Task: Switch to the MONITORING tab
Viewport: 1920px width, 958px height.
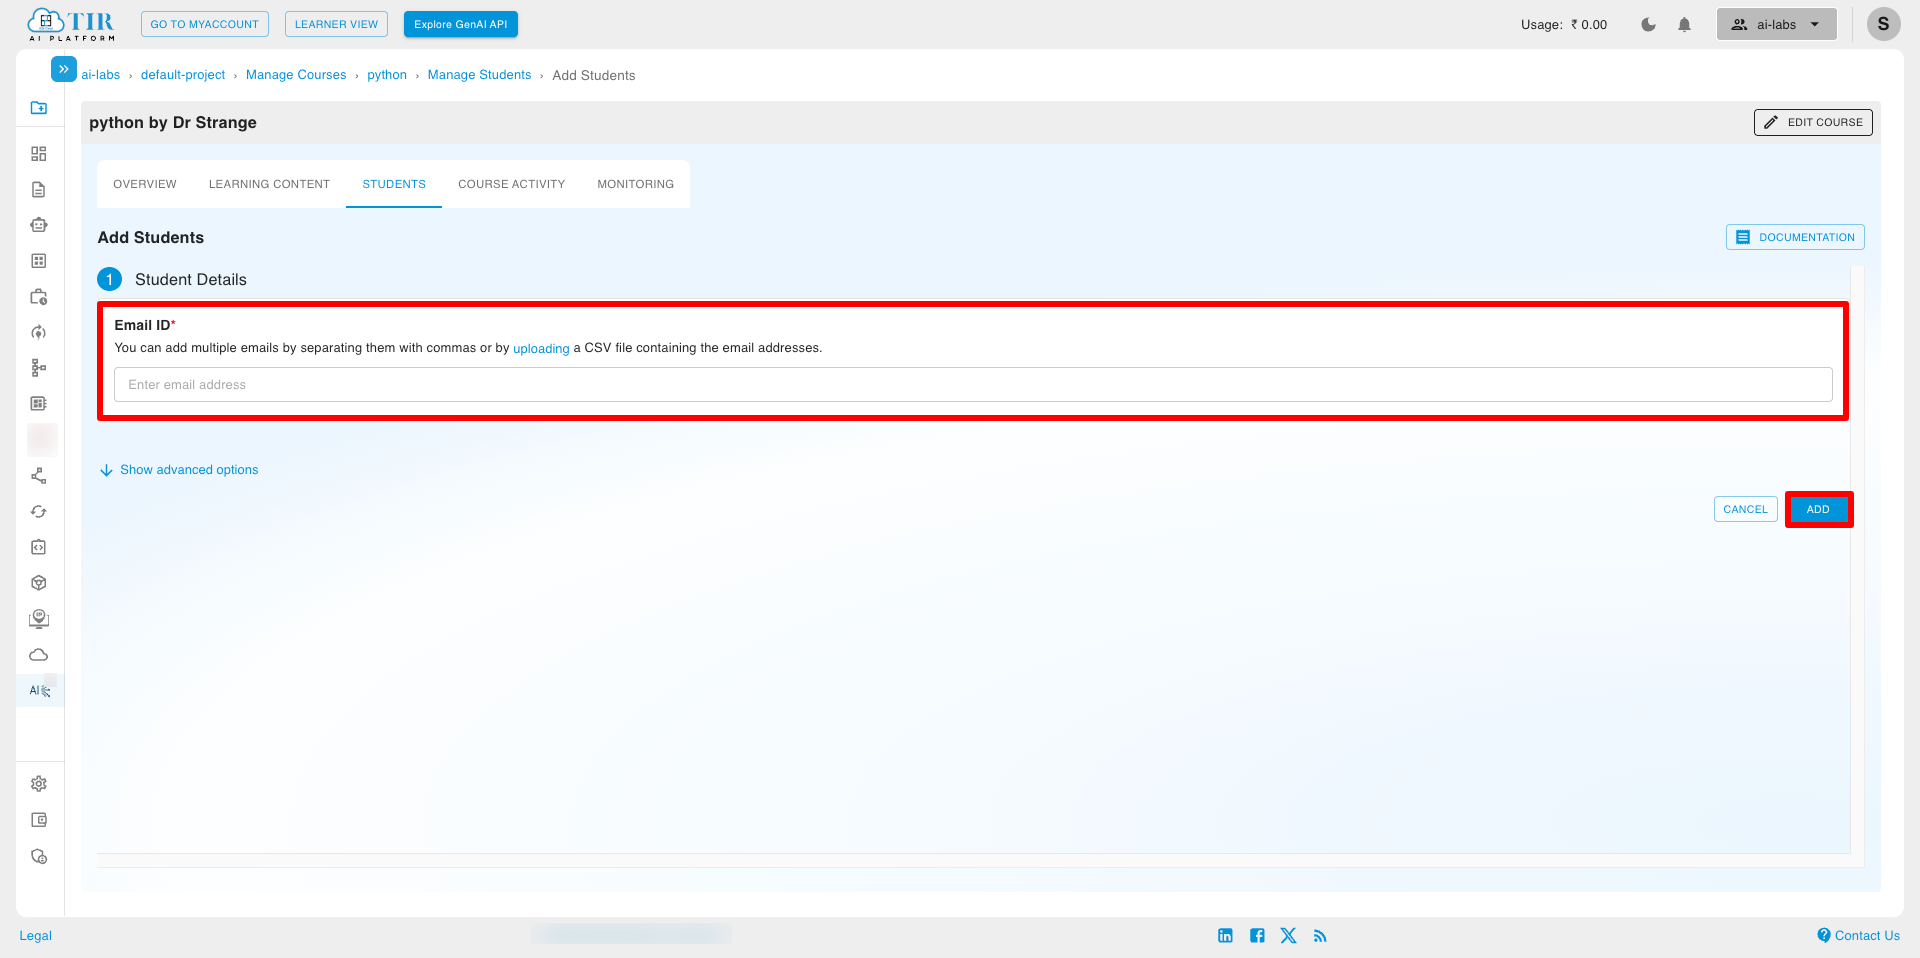Action: (636, 184)
